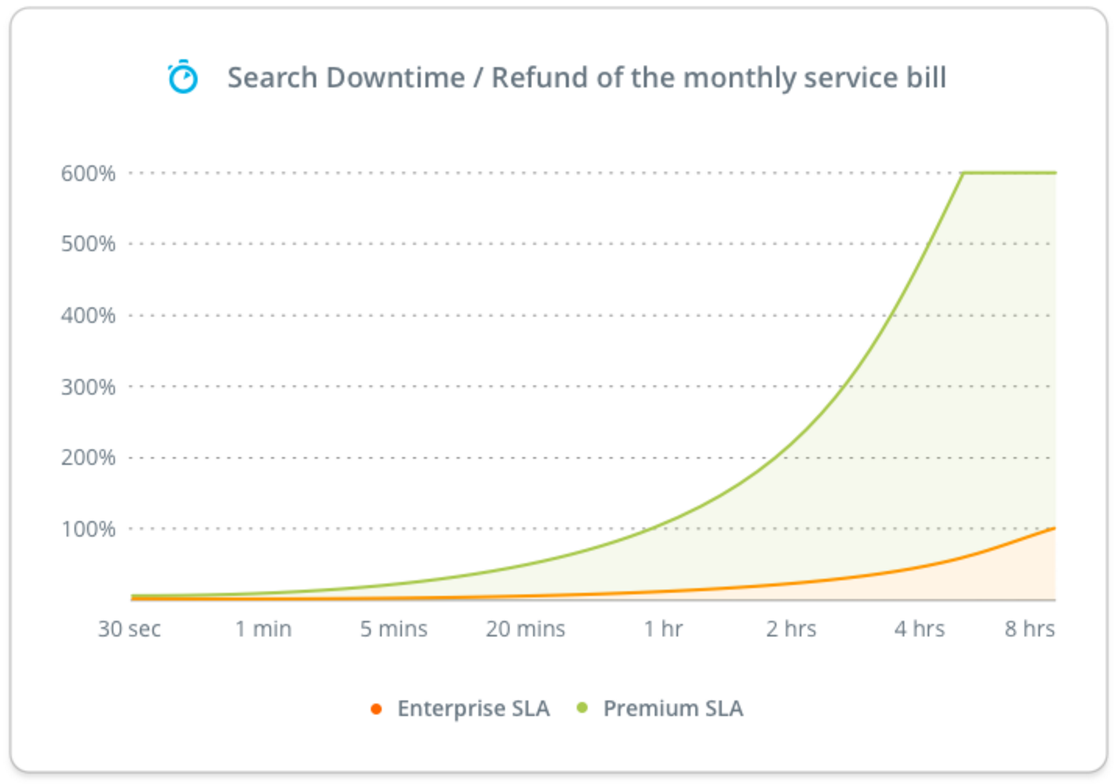Click the 600% y-axis label
The width and height of the screenshot is (1114, 784).
click(88, 173)
